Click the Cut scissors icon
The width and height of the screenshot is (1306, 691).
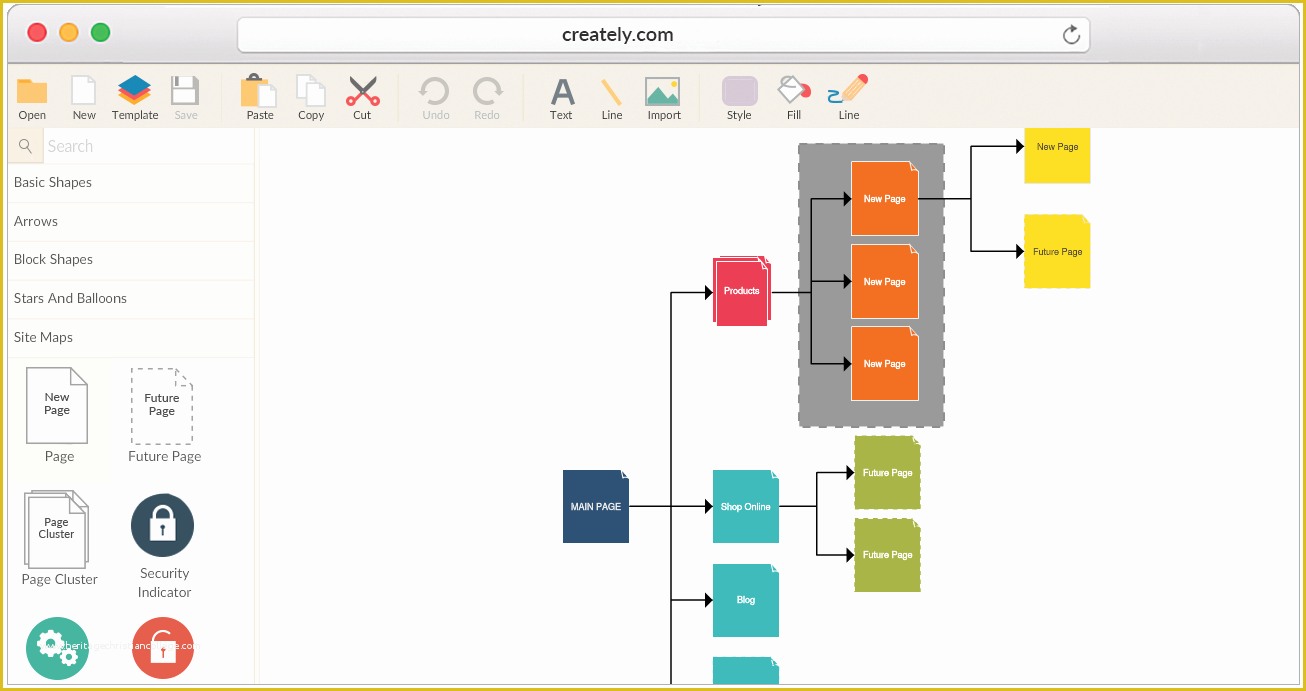click(363, 91)
